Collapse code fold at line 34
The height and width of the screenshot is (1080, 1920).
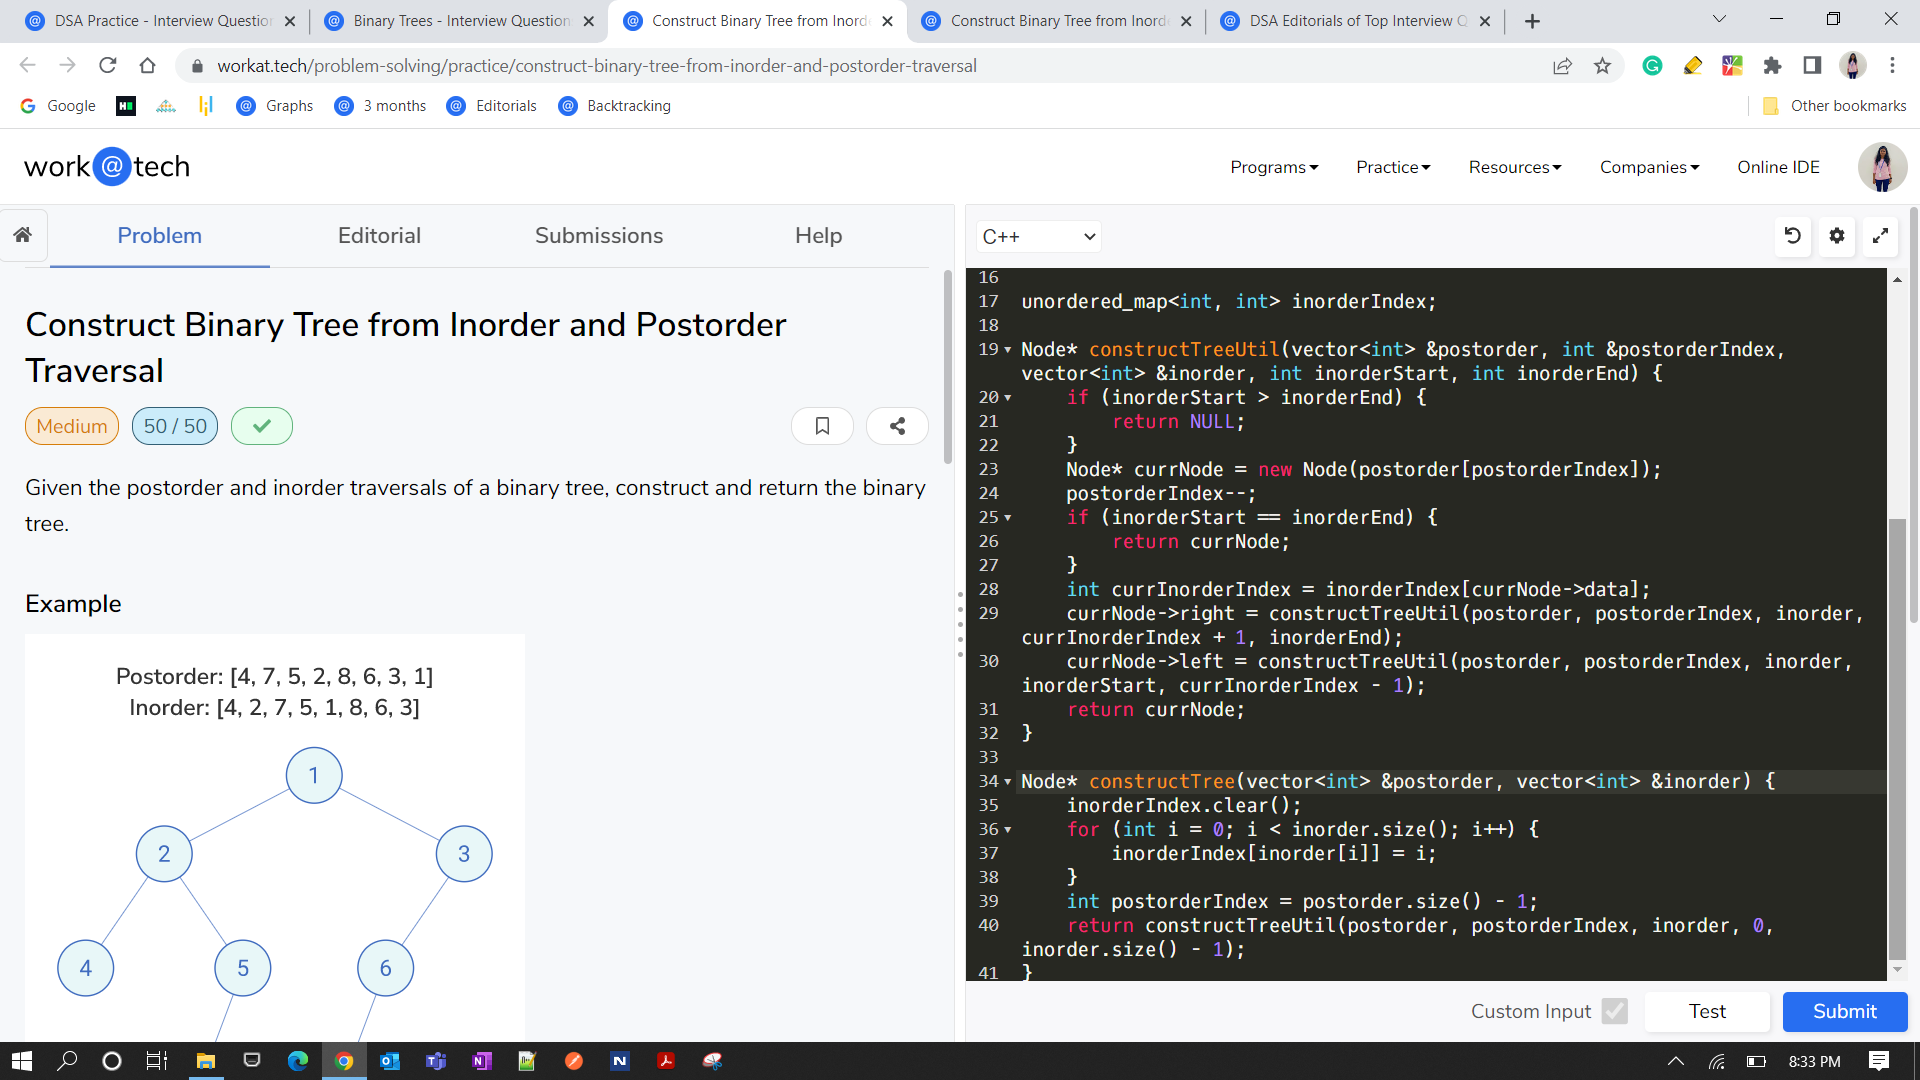(x=1008, y=782)
